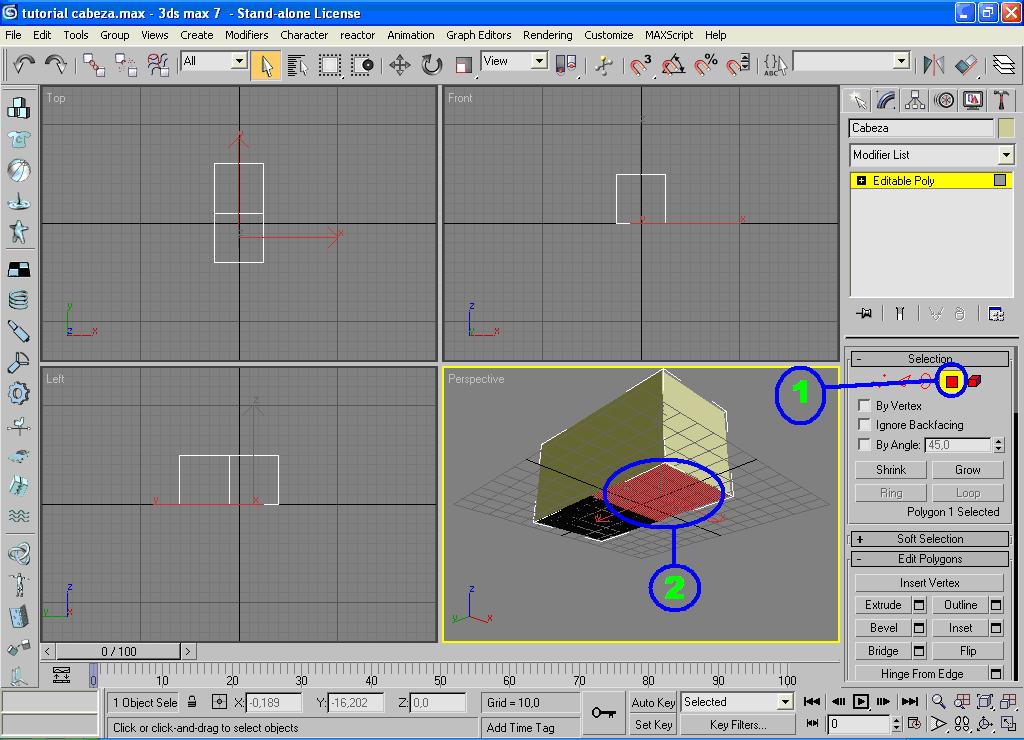Click Configure Modifier Sets icon

996,314
